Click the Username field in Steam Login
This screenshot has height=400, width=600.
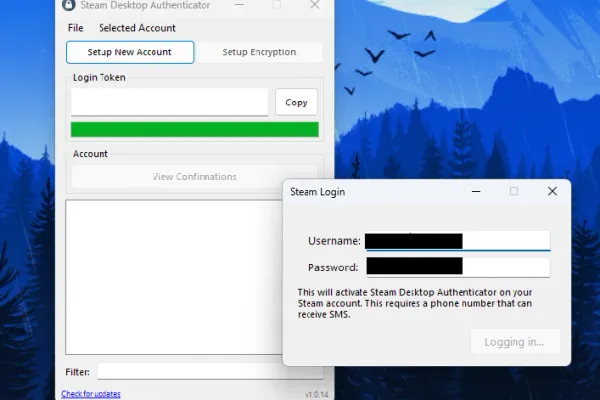pyautogui.click(x=458, y=241)
